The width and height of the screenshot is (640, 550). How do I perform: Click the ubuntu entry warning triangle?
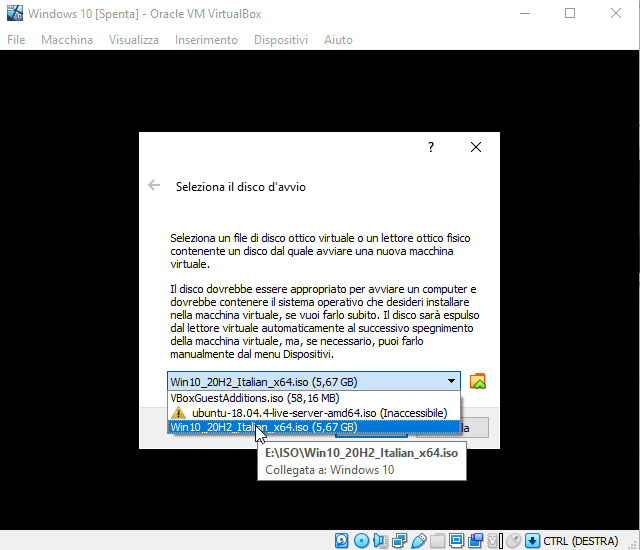click(x=178, y=412)
